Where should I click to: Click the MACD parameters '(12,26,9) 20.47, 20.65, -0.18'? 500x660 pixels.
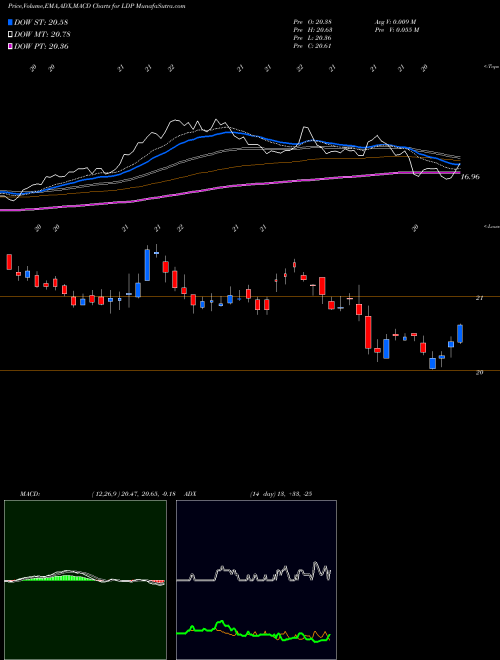(x=133, y=494)
